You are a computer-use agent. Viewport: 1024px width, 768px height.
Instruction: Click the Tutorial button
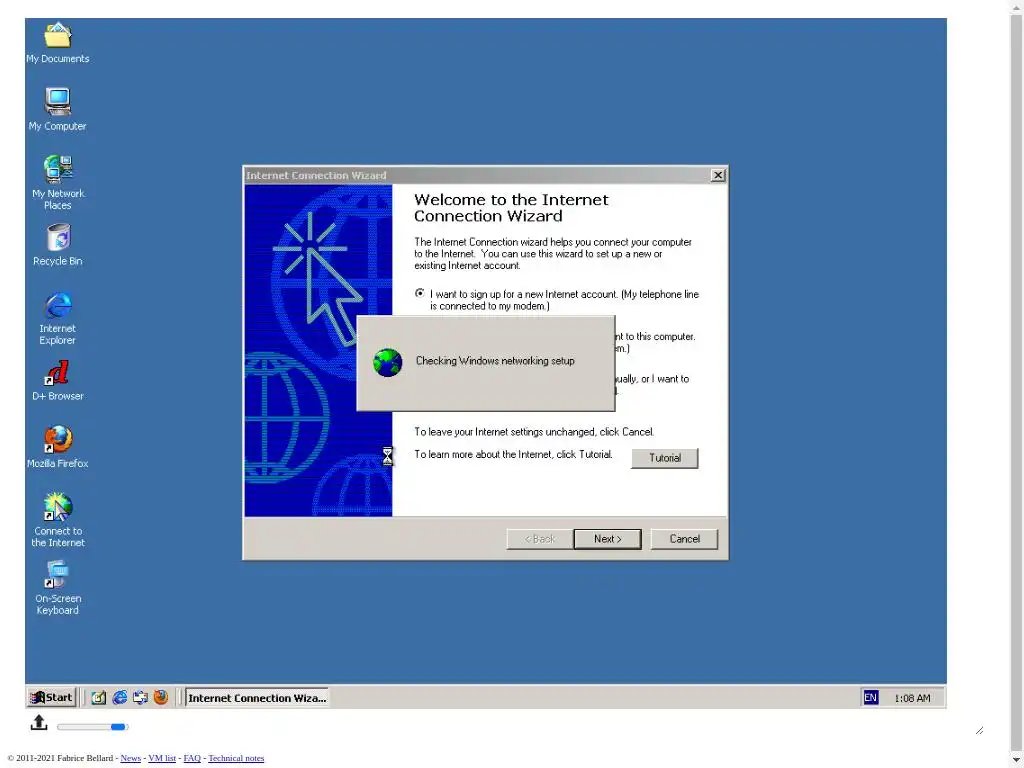pyautogui.click(x=664, y=458)
